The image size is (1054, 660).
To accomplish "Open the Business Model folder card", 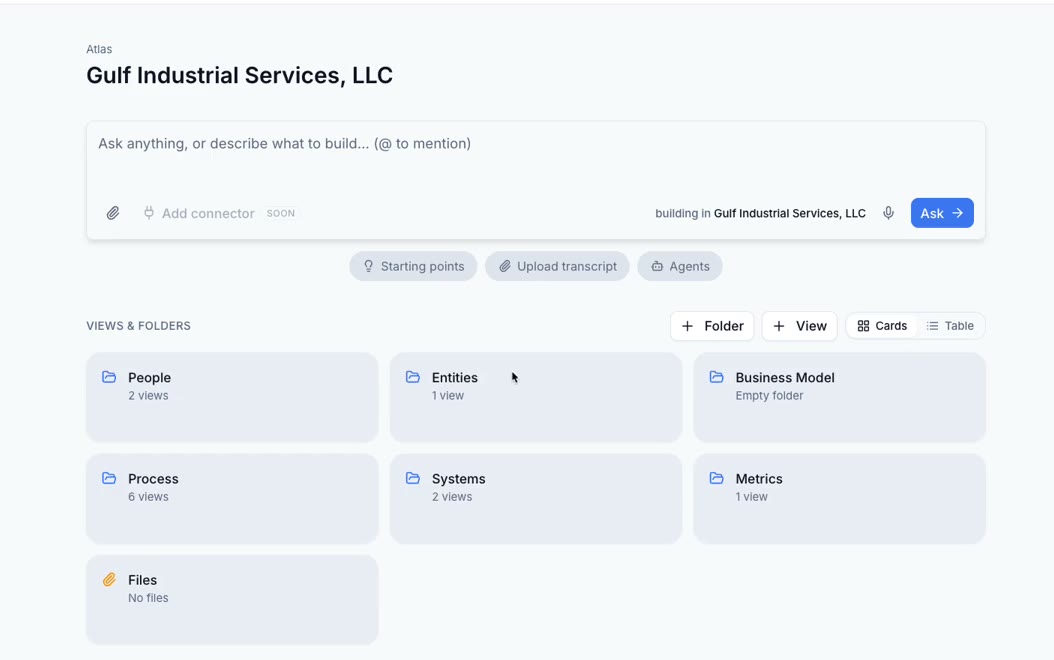I will [840, 397].
